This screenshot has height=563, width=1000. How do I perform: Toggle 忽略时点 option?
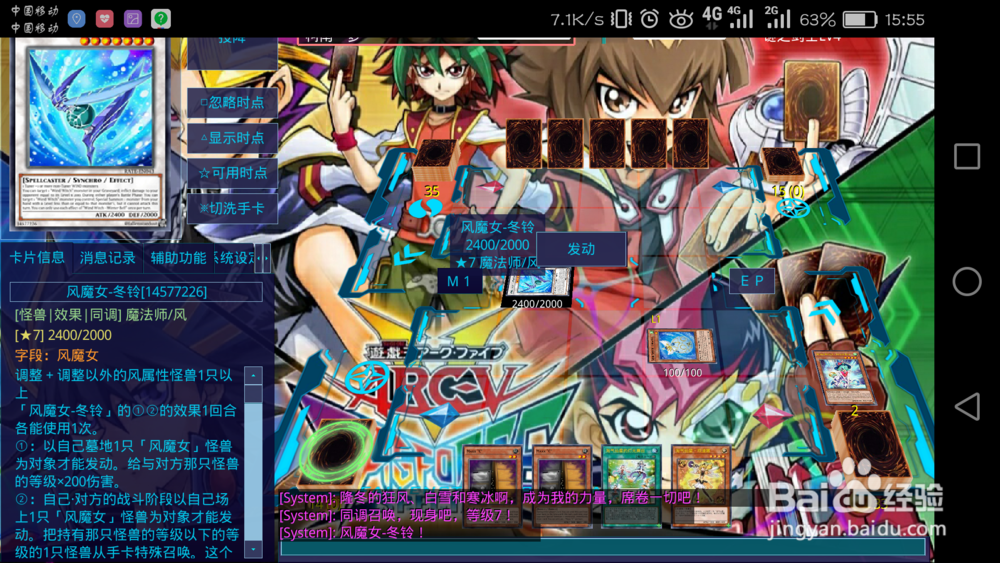tap(232, 103)
